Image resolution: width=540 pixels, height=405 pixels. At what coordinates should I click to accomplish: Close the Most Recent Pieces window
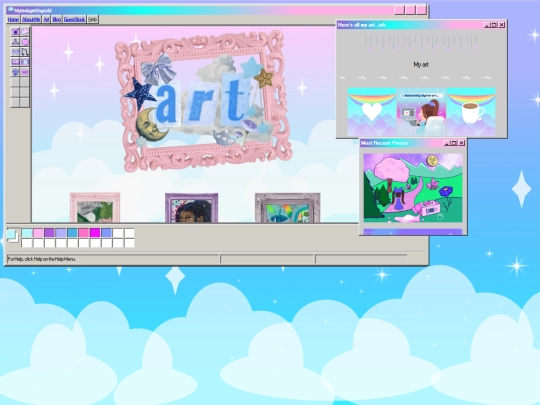coord(461,143)
